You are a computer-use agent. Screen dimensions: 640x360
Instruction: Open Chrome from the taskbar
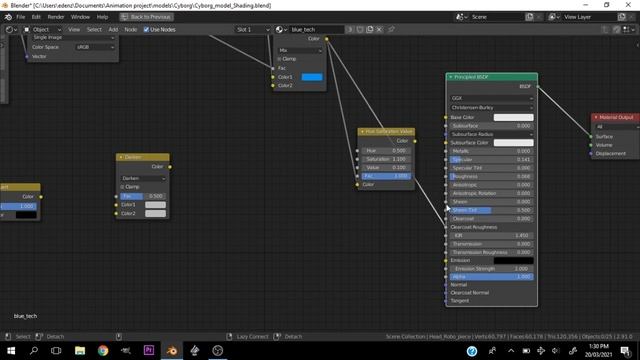click(x=103, y=351)
